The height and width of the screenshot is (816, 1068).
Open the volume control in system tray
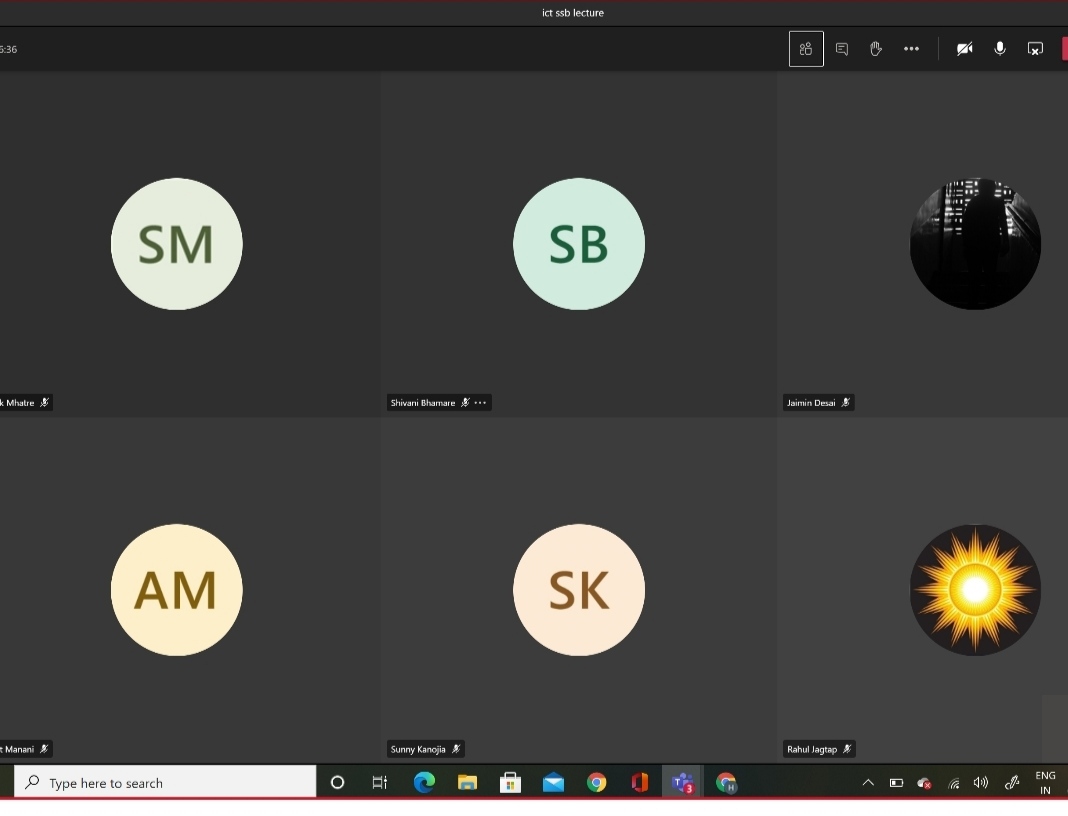981,783
